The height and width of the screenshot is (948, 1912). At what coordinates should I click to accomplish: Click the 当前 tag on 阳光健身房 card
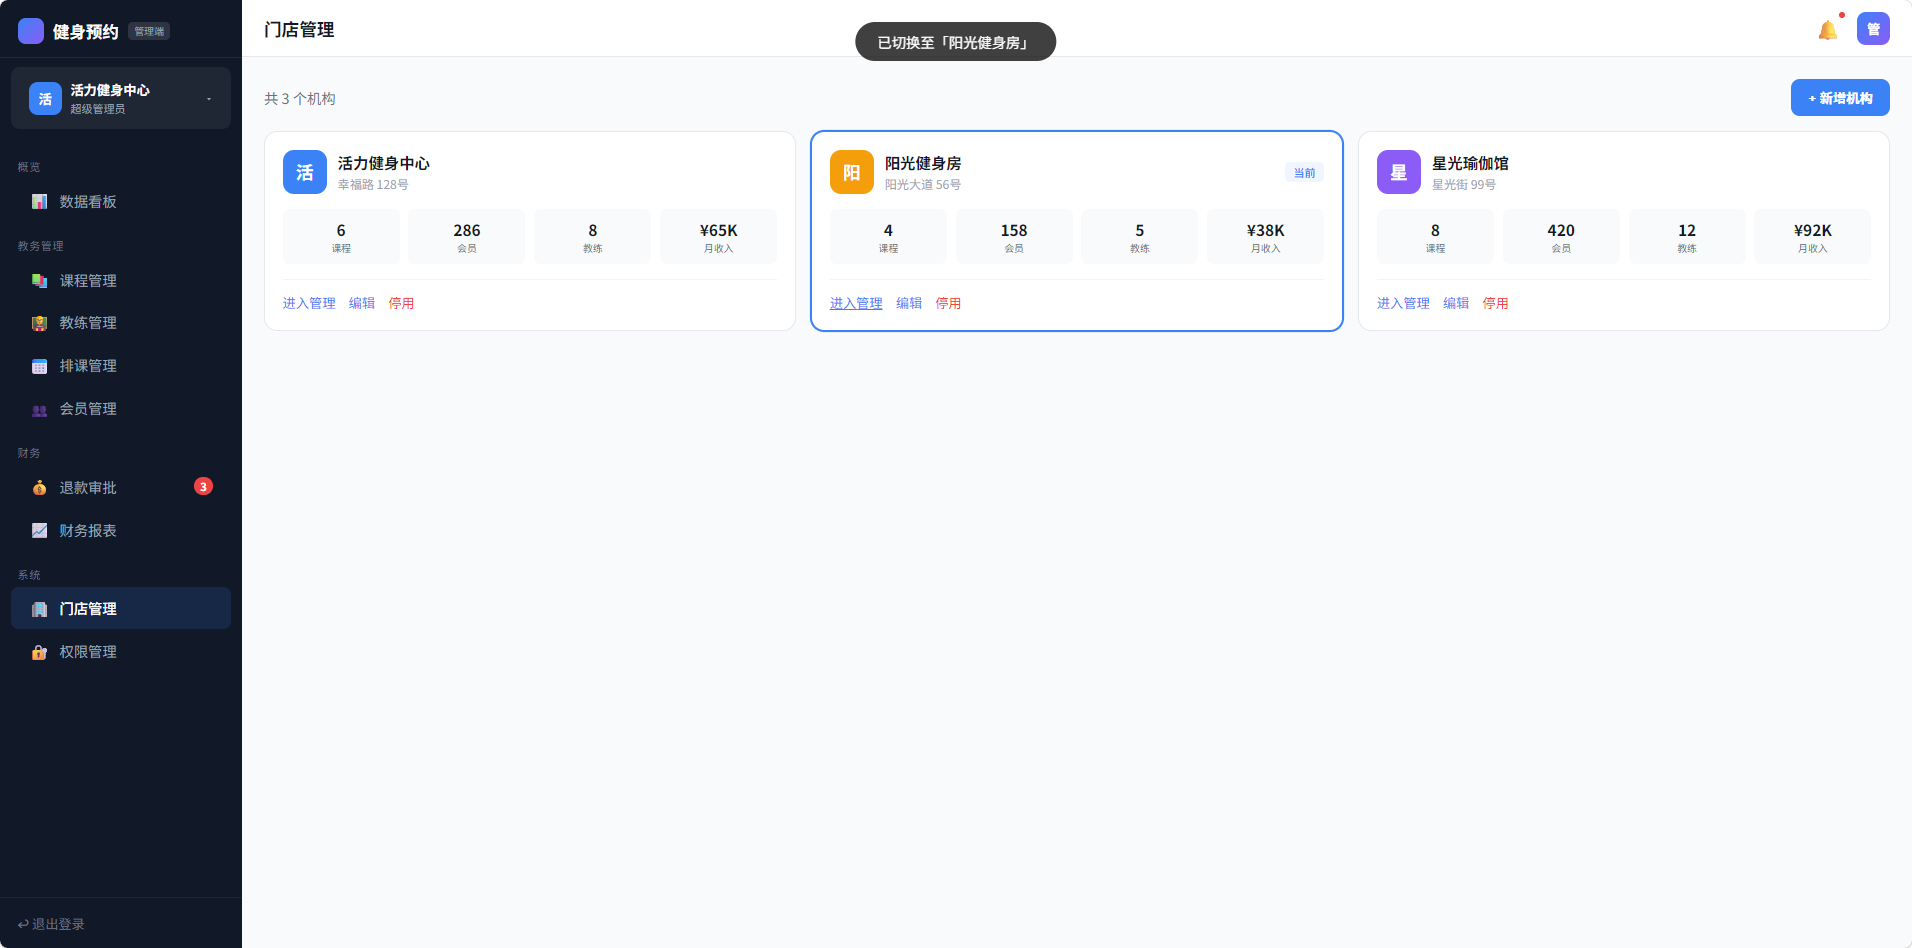coord(1304,172)
